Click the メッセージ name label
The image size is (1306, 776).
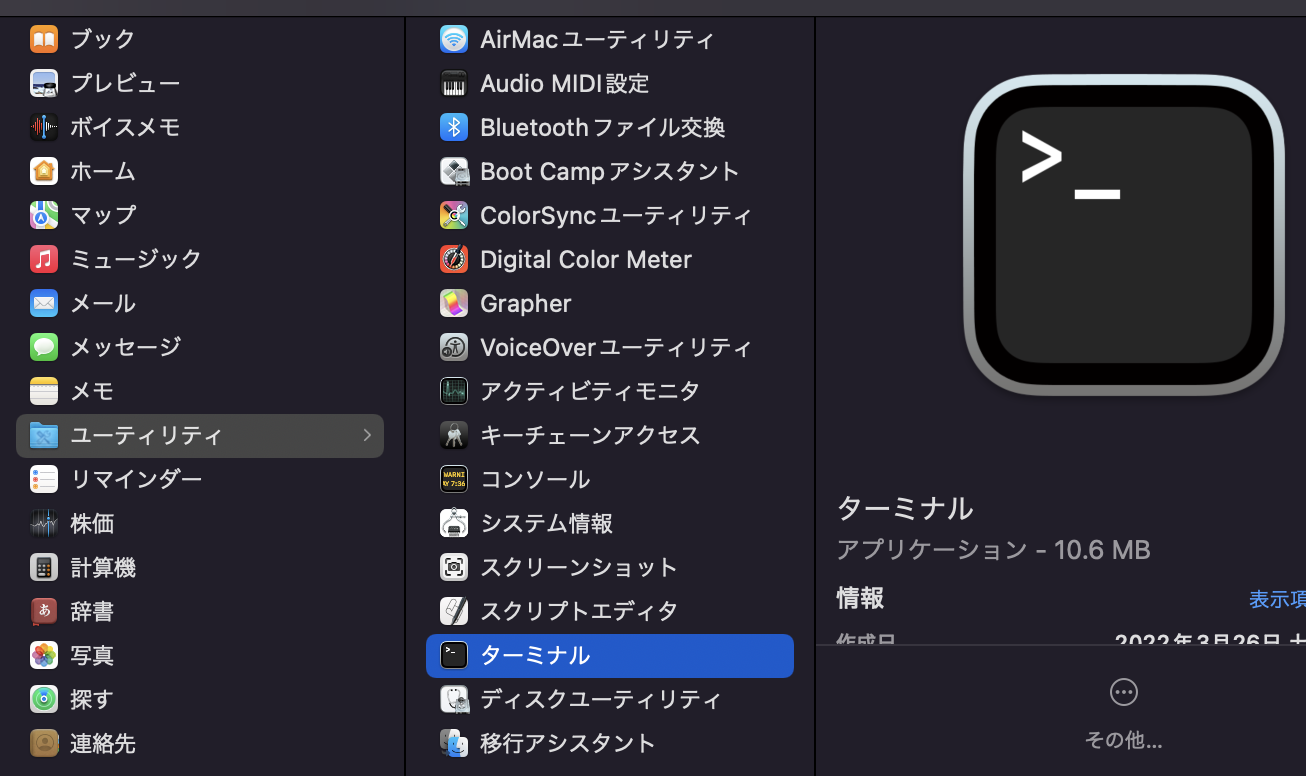pos(125,348)
